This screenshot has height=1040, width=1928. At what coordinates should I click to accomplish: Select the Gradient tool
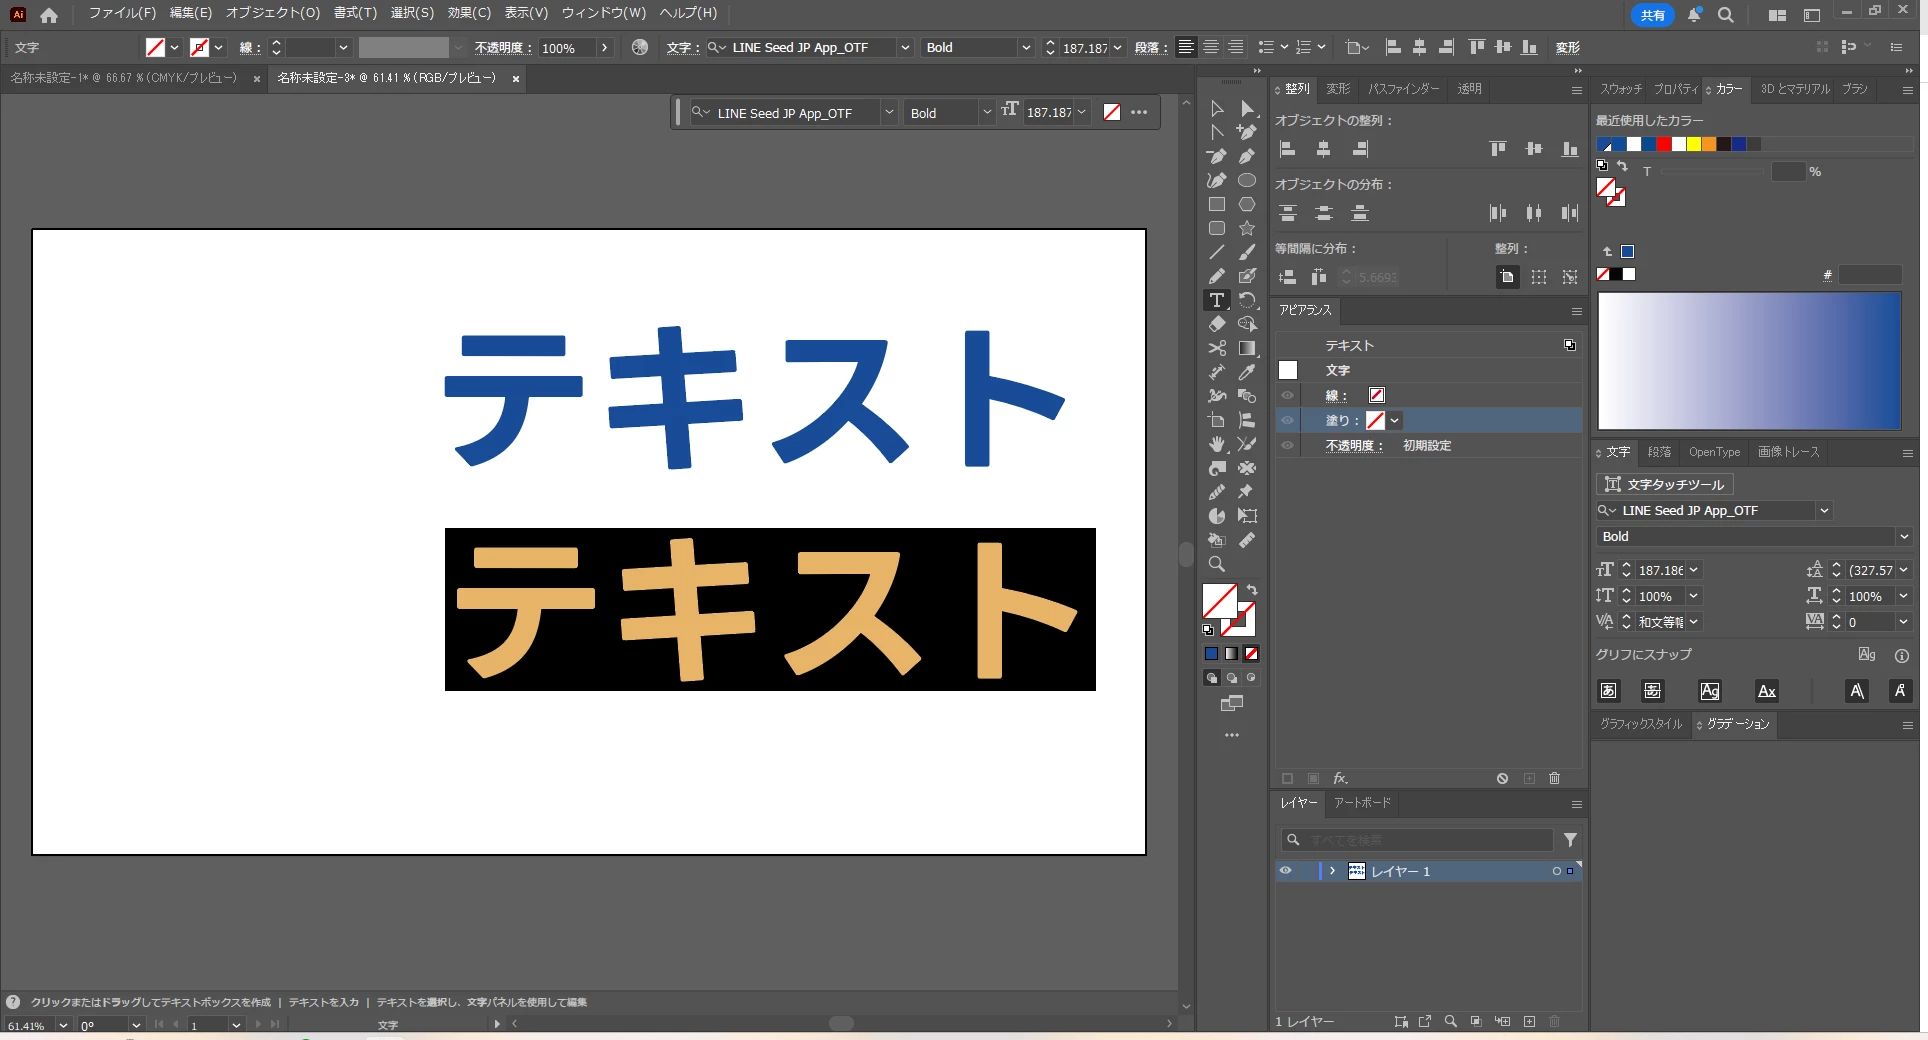1247,348
